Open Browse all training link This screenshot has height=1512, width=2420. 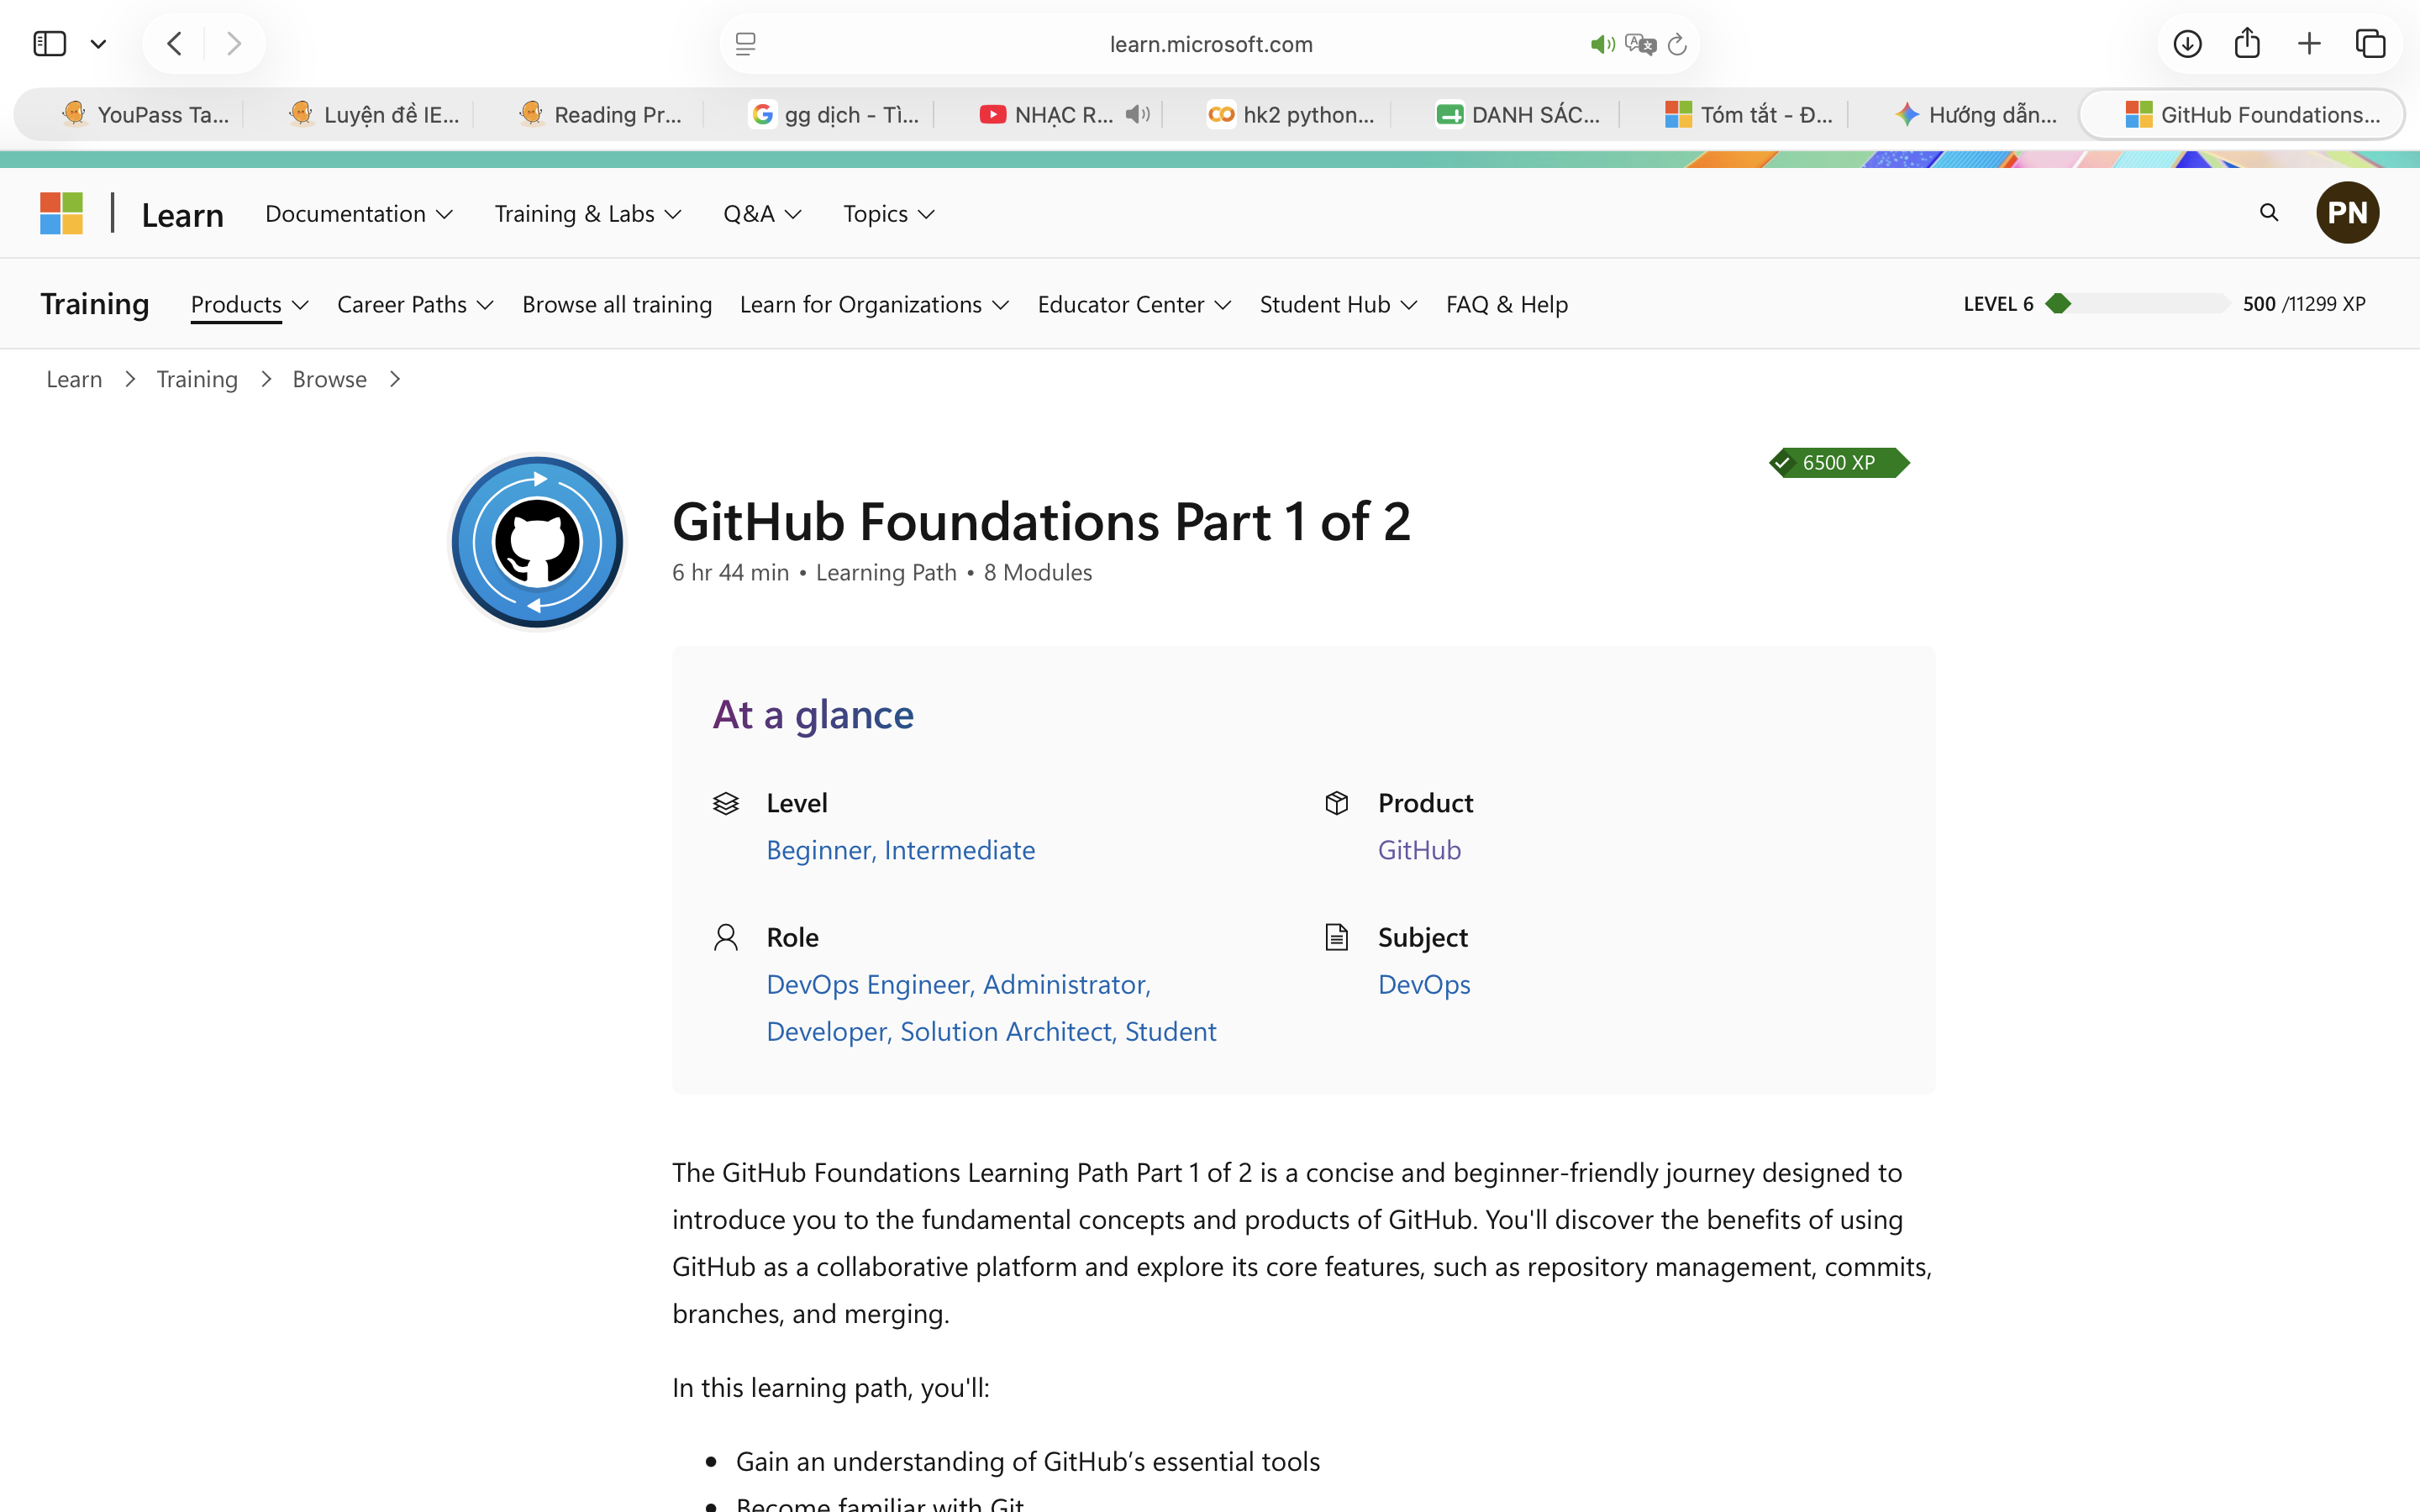pos(617,304)
